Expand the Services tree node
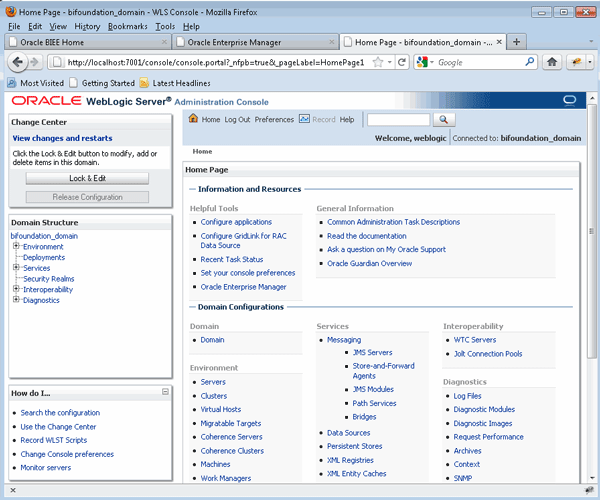The width and height of the screenshot is (600, 500). (x=16, y=268)
